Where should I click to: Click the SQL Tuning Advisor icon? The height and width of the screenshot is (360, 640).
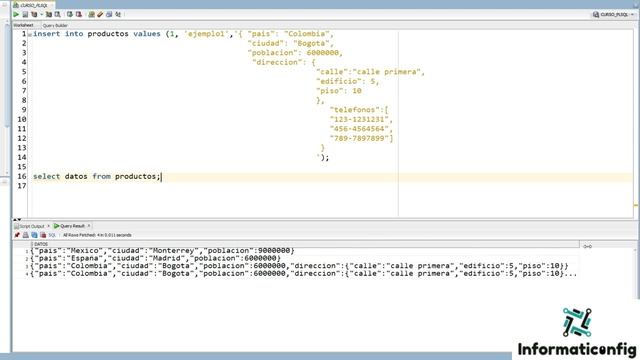point(58,14)
